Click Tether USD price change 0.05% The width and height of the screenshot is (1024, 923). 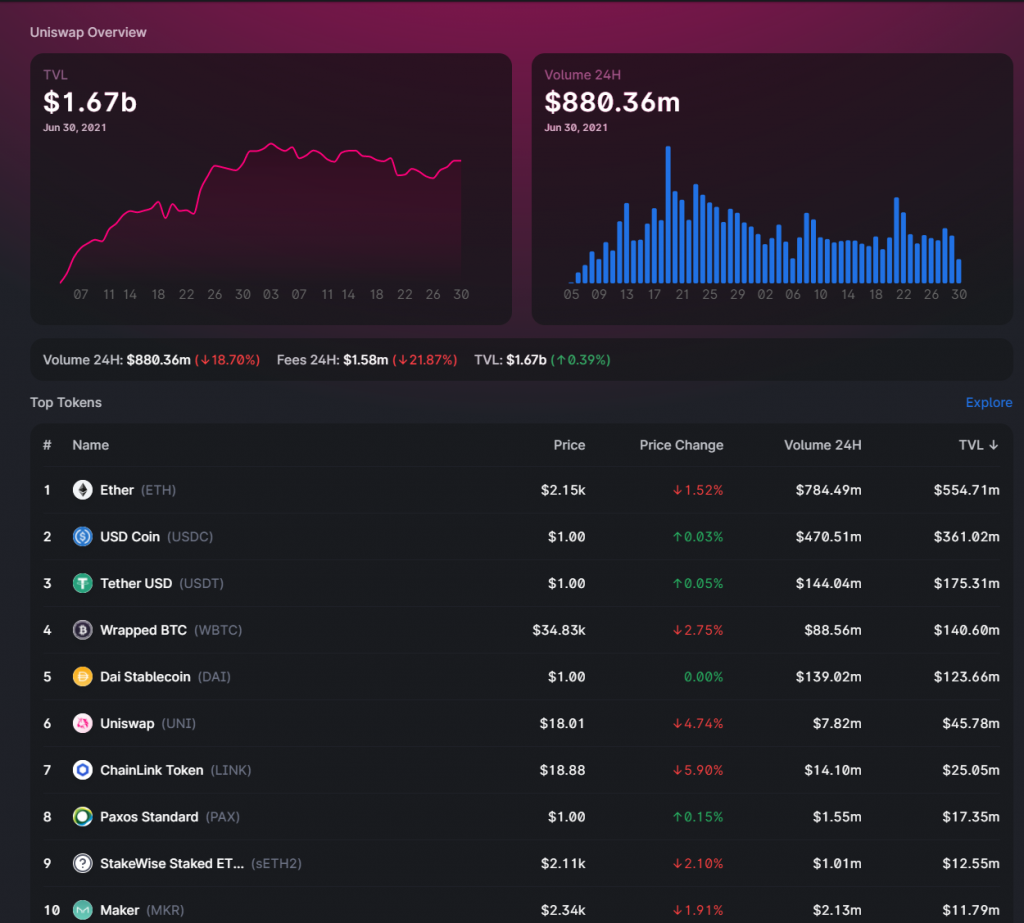coord(698,583)
